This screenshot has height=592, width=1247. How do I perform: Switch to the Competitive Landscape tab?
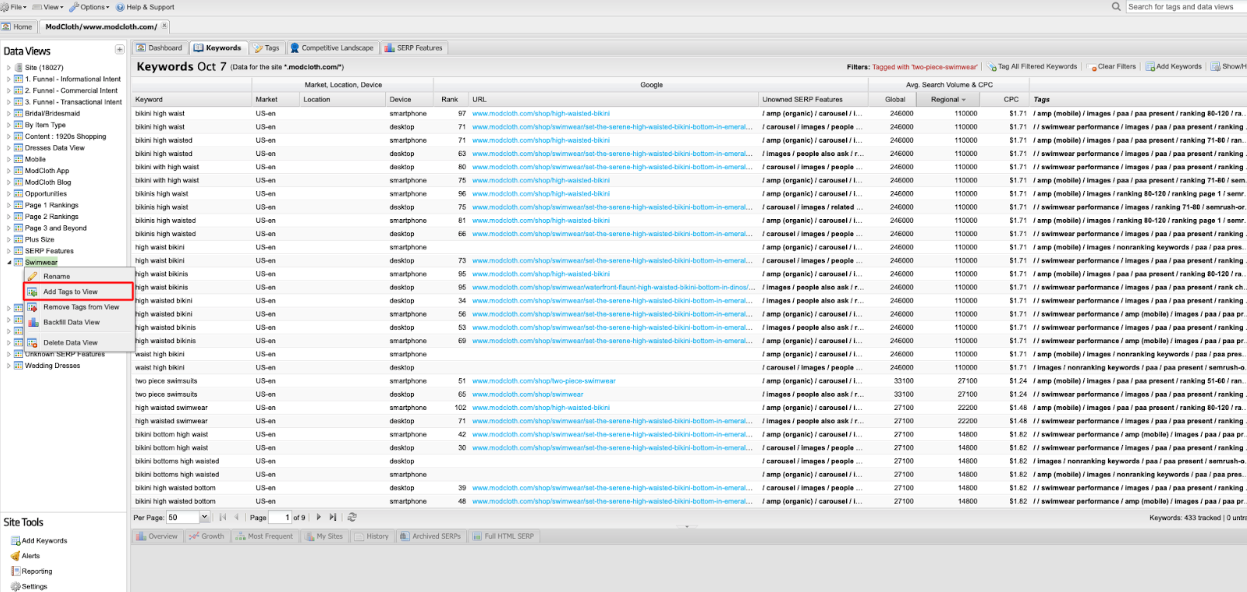pyautogui.click(x=331, y=47)
